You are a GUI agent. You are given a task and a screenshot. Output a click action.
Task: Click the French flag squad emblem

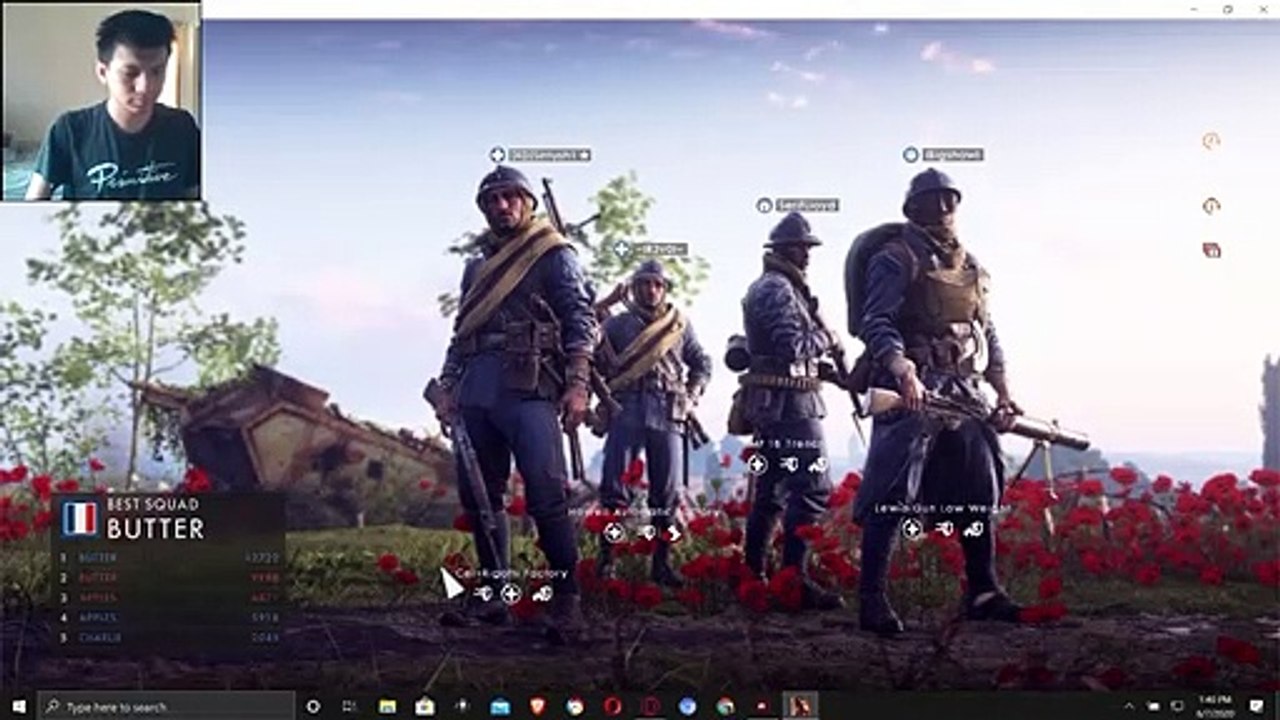(79, 518)
